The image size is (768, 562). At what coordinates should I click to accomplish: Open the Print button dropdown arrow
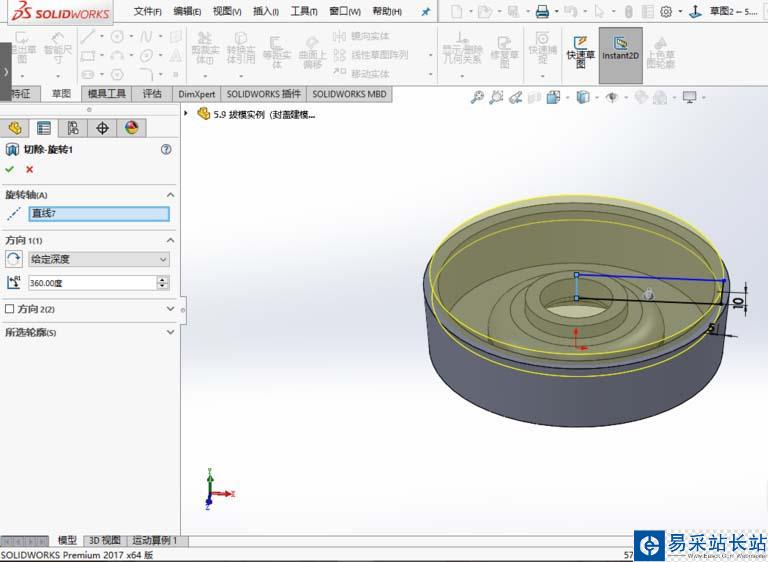[x=556, y=11]
